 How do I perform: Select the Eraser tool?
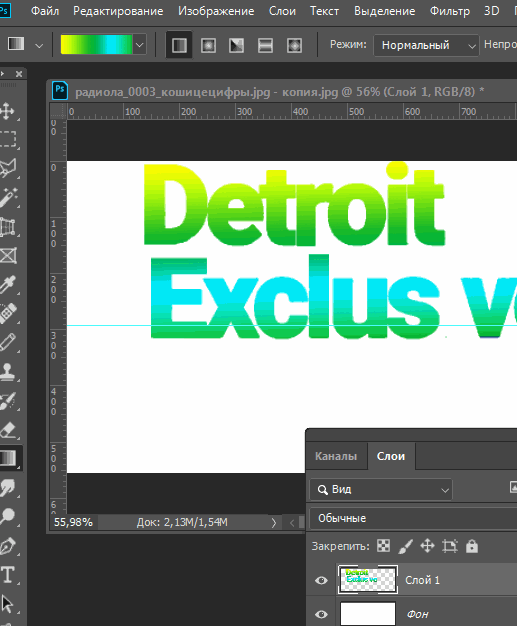8,430
